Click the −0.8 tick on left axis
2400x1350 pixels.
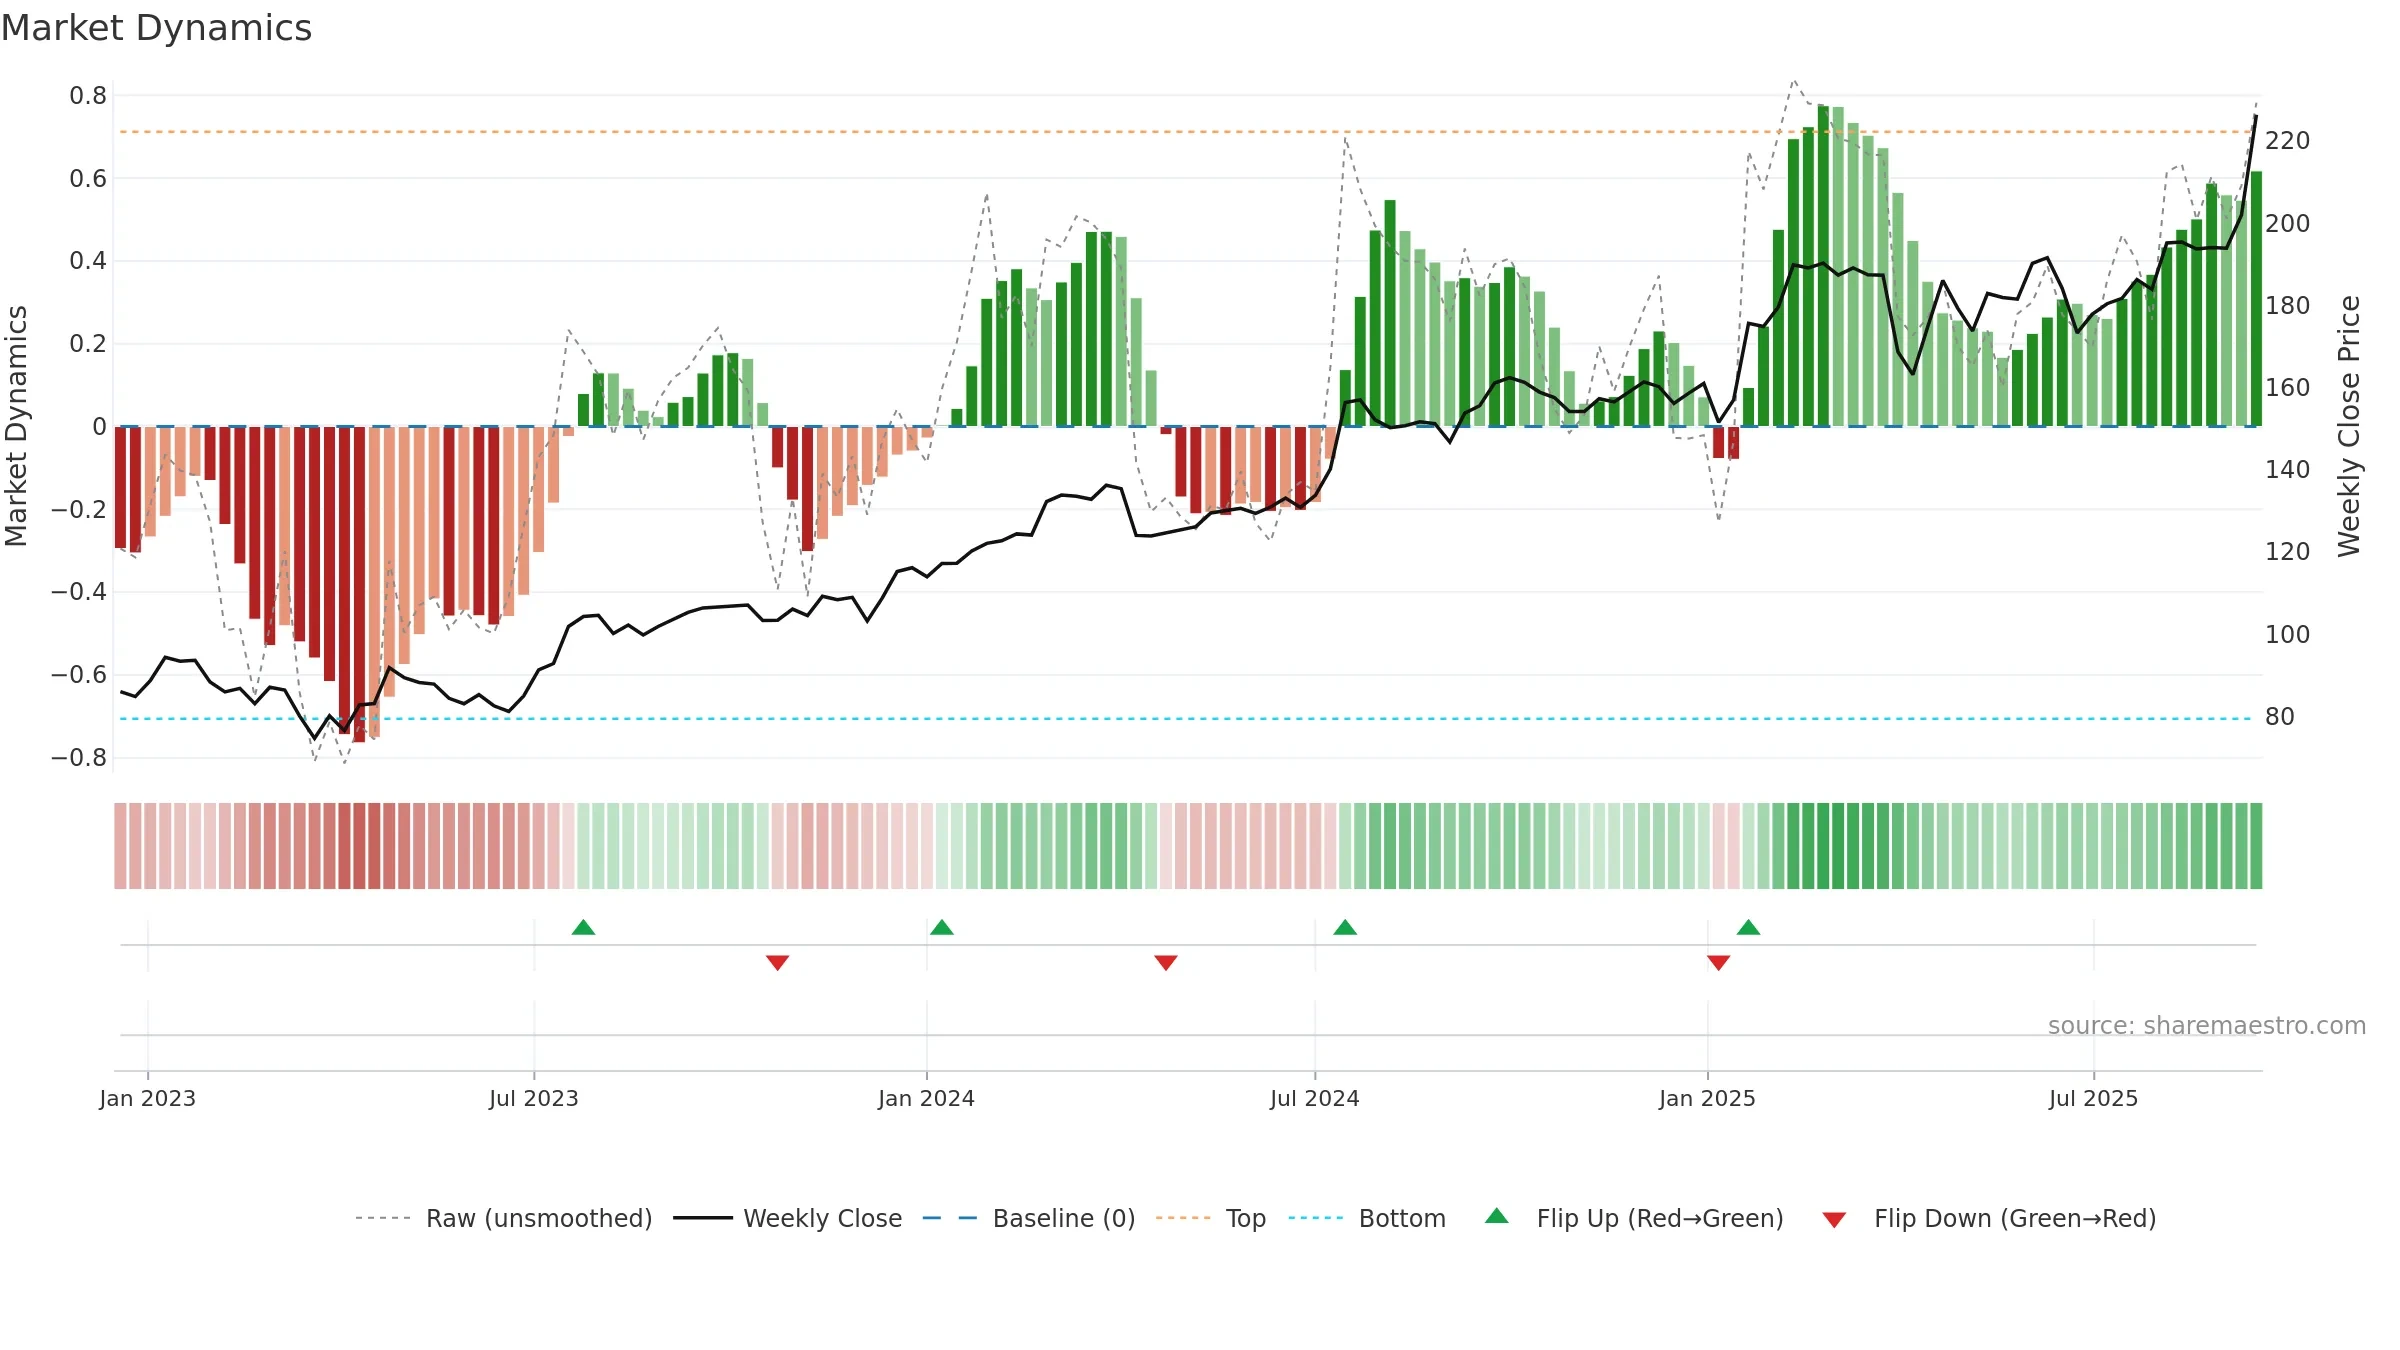click(x=79, y=758)
